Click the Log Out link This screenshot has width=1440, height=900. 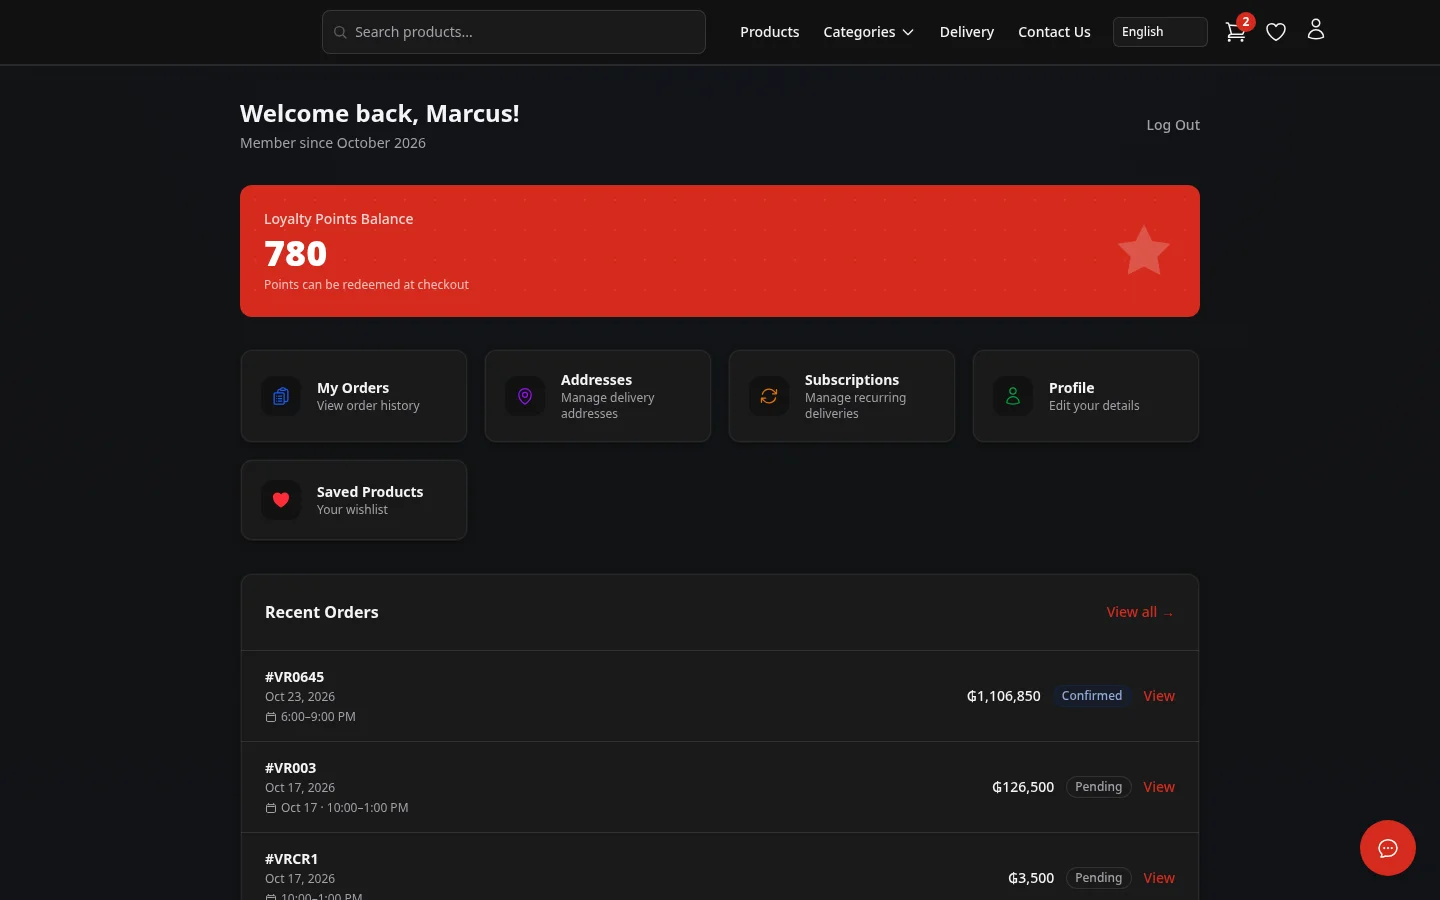pyautogui.click(x=1173, y=125)
